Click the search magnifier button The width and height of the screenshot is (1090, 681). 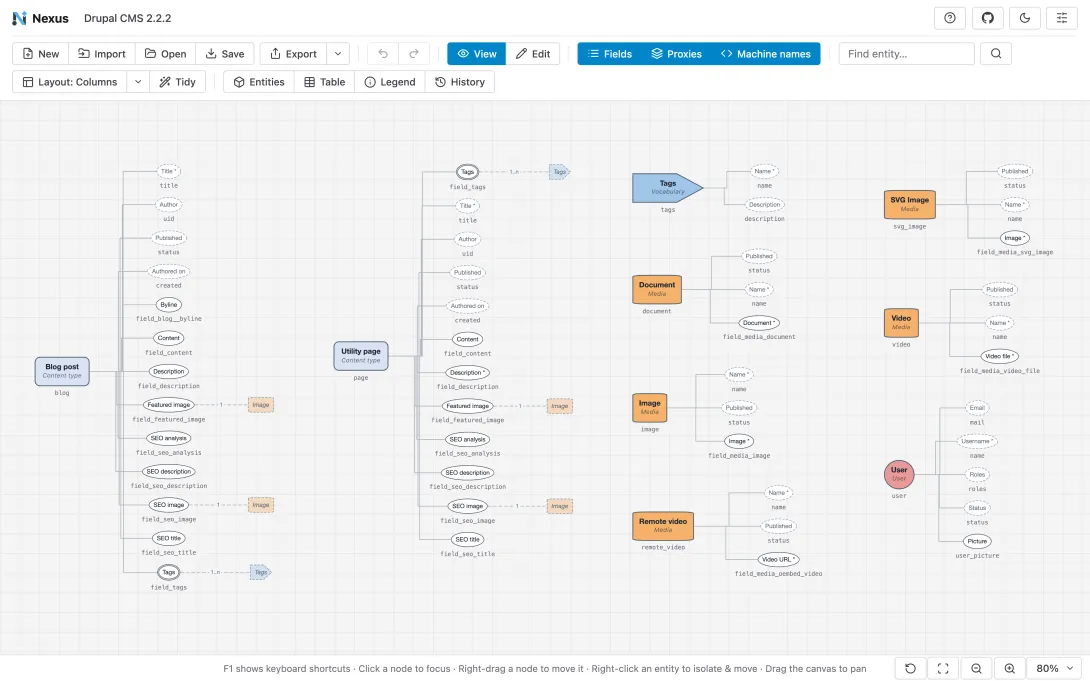pyautogui.click(x=995, y=54)
